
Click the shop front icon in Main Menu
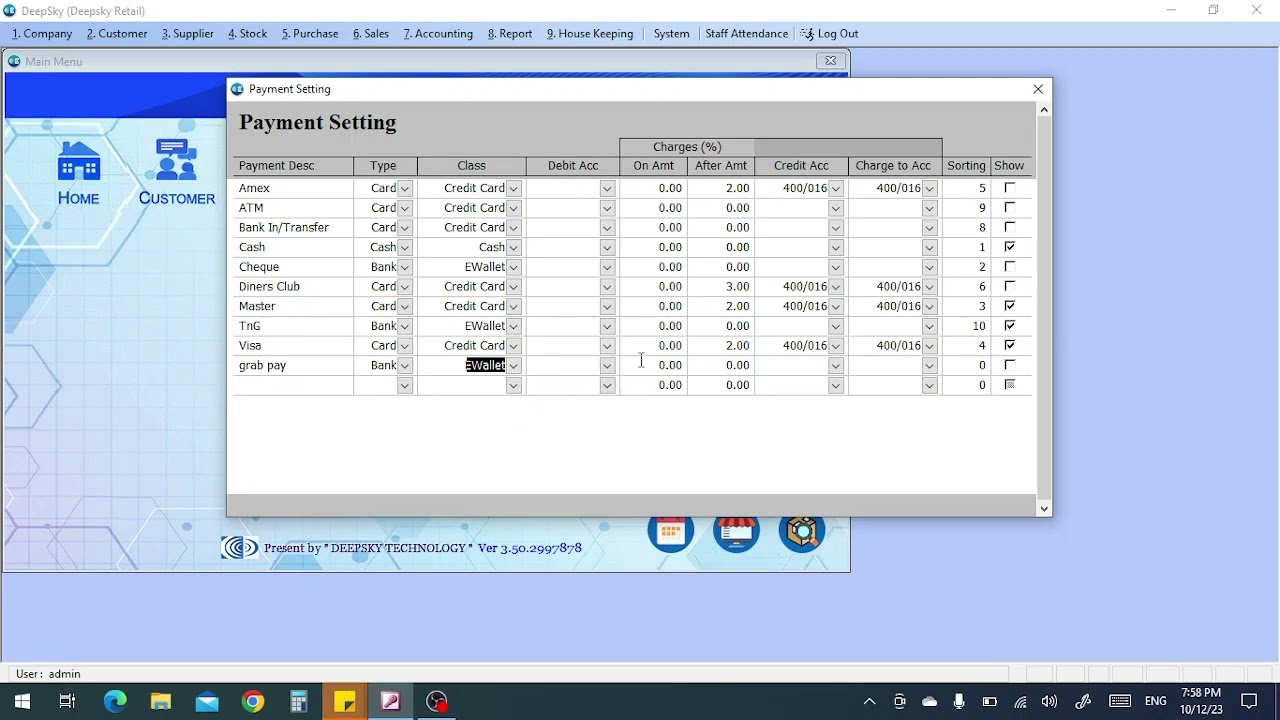[x=737, y=530]
